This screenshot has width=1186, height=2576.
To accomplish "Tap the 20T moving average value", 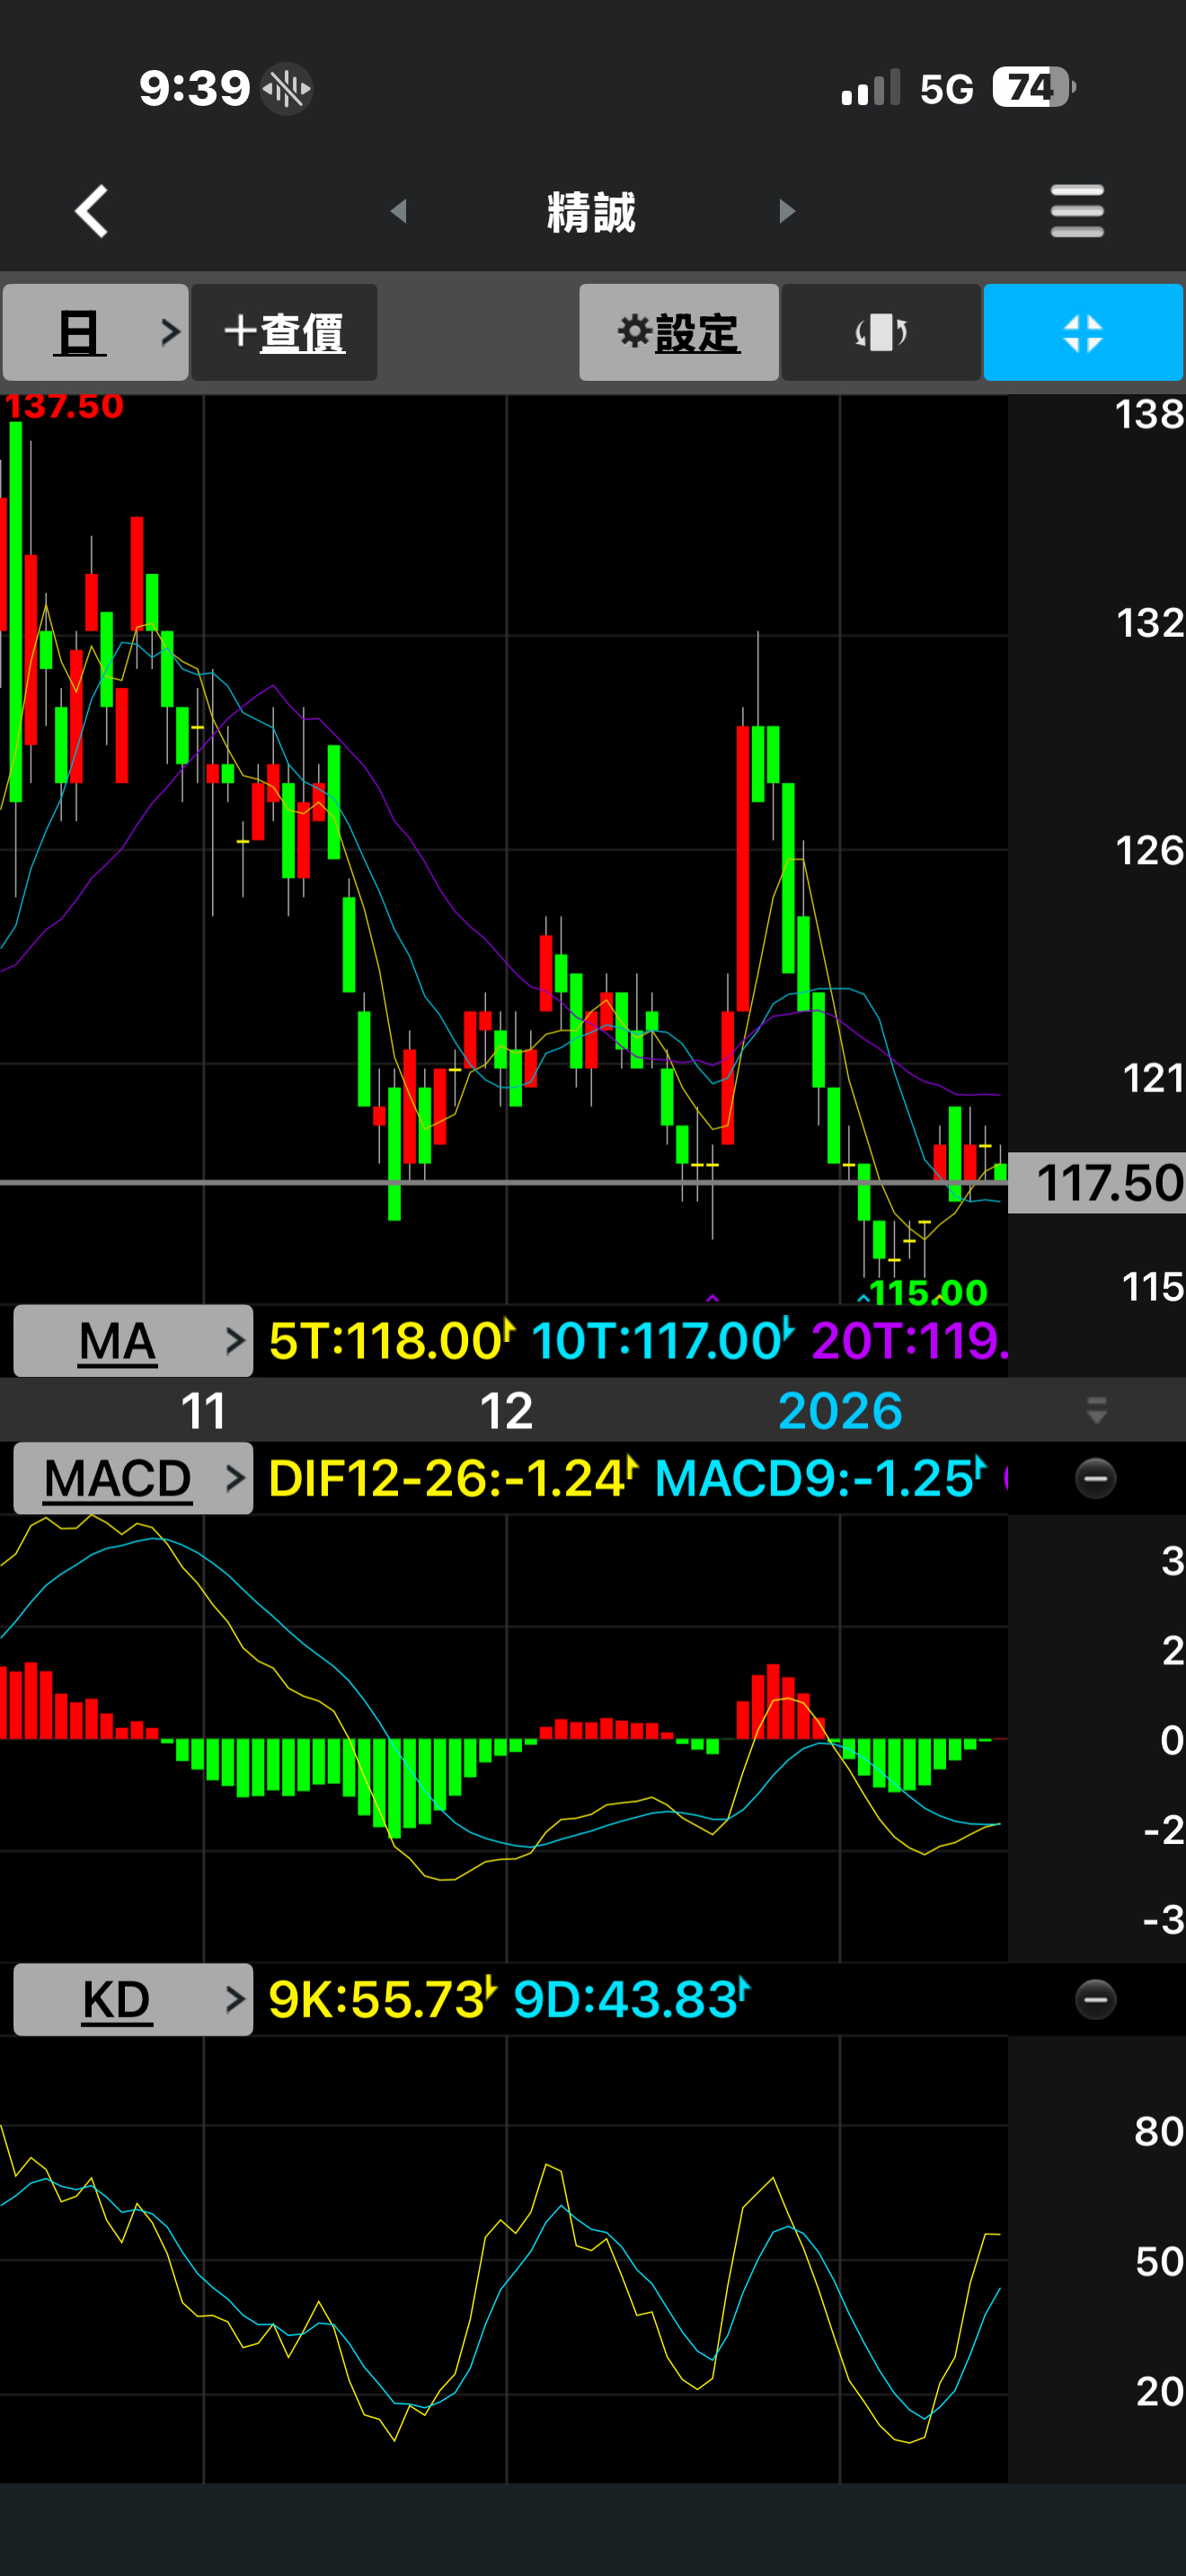I will pyautogui.click(x=909, y=1340).
